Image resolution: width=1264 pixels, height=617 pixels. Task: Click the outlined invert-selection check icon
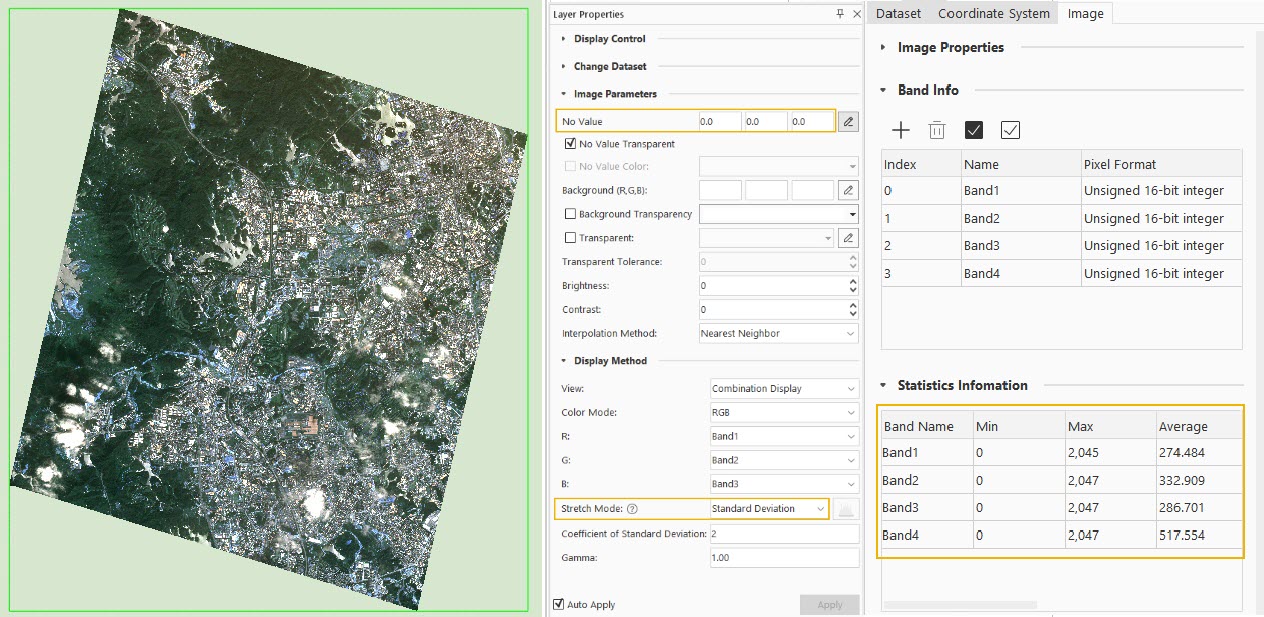1010,130
